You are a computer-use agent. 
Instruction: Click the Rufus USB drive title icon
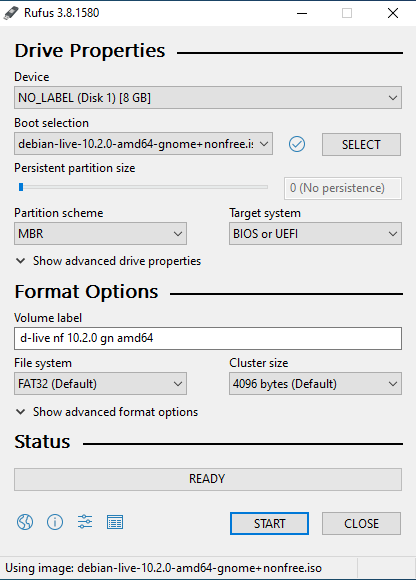click(10, 13)
